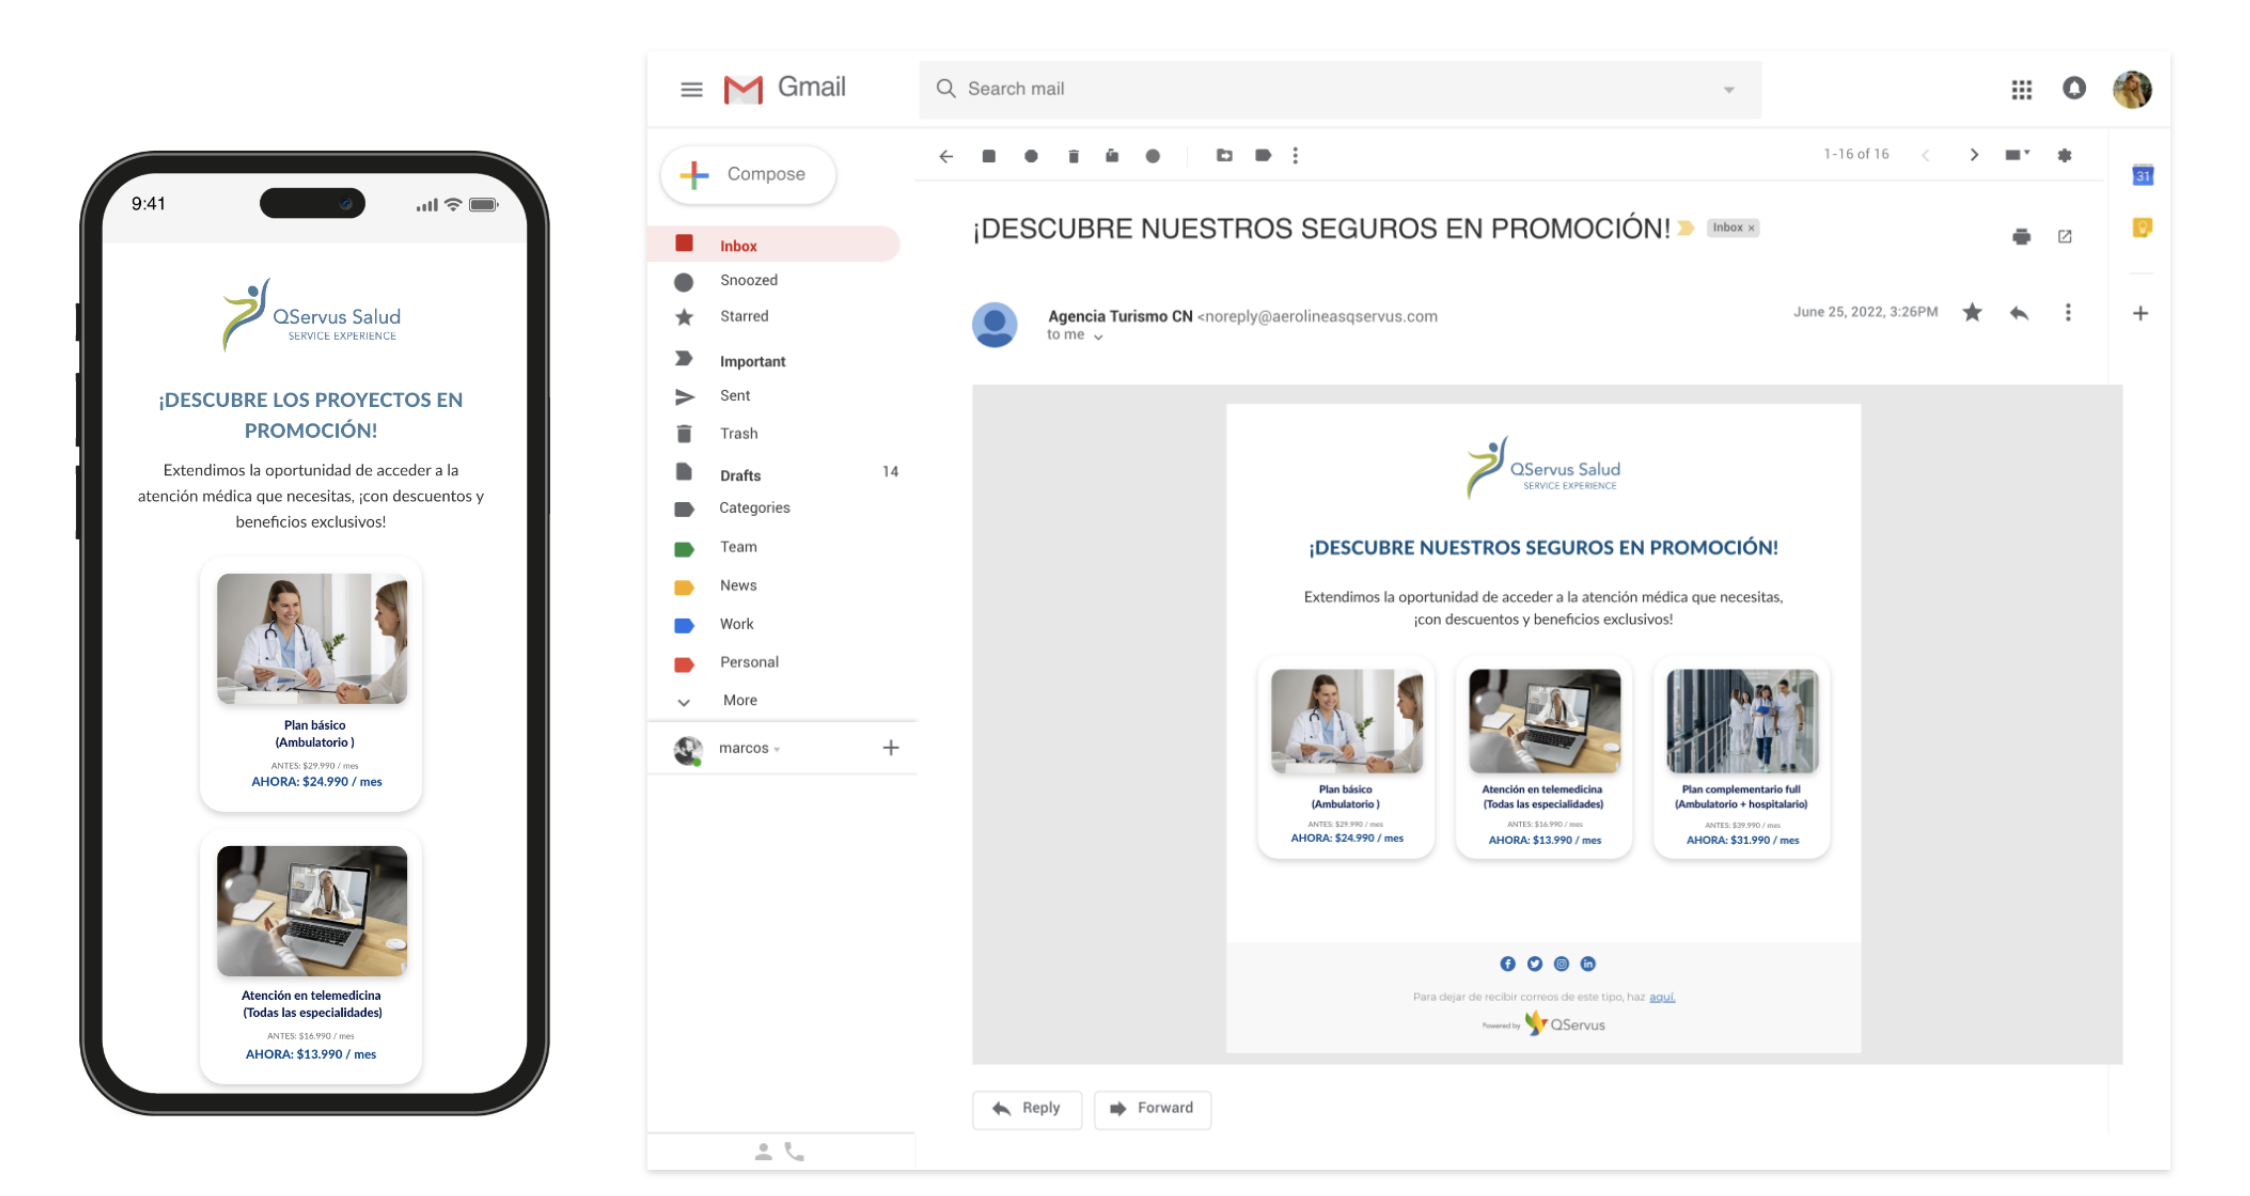The width and height of the screenshot is (2250, 1196).
Task: Click the back arrow to inbox
Action: (x=946, y=156)
